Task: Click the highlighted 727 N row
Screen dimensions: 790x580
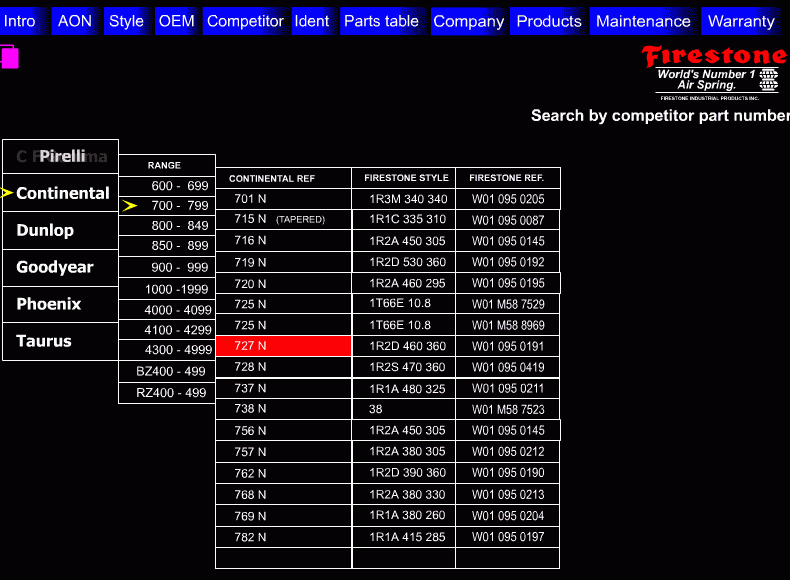Action: point(284,346)
